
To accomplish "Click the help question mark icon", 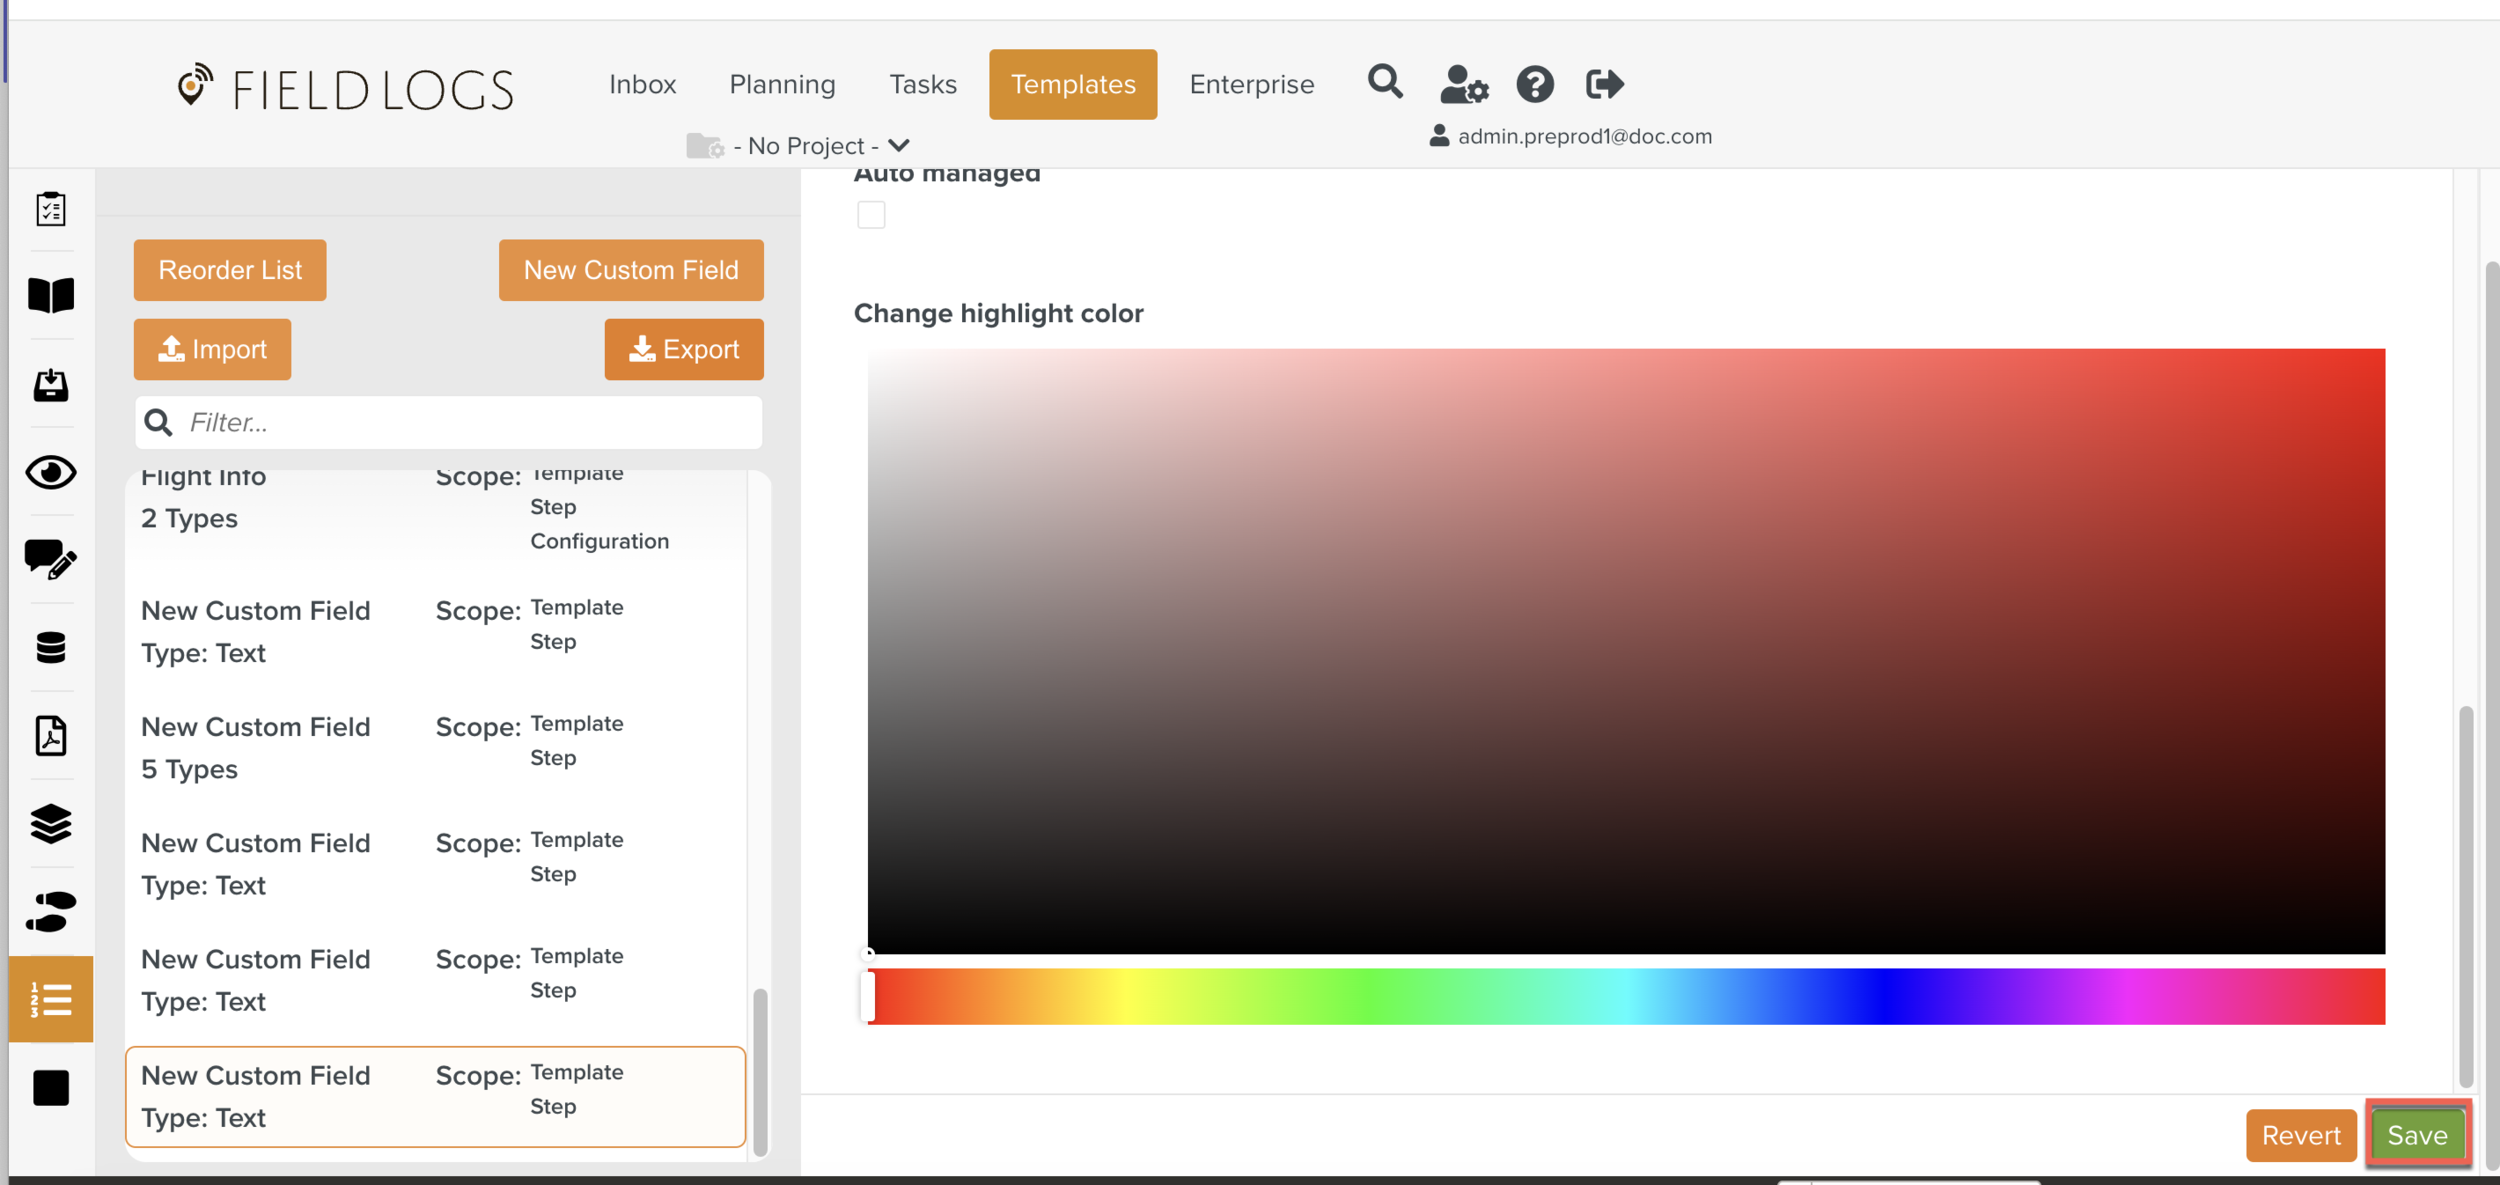I will coord(1534,85).
